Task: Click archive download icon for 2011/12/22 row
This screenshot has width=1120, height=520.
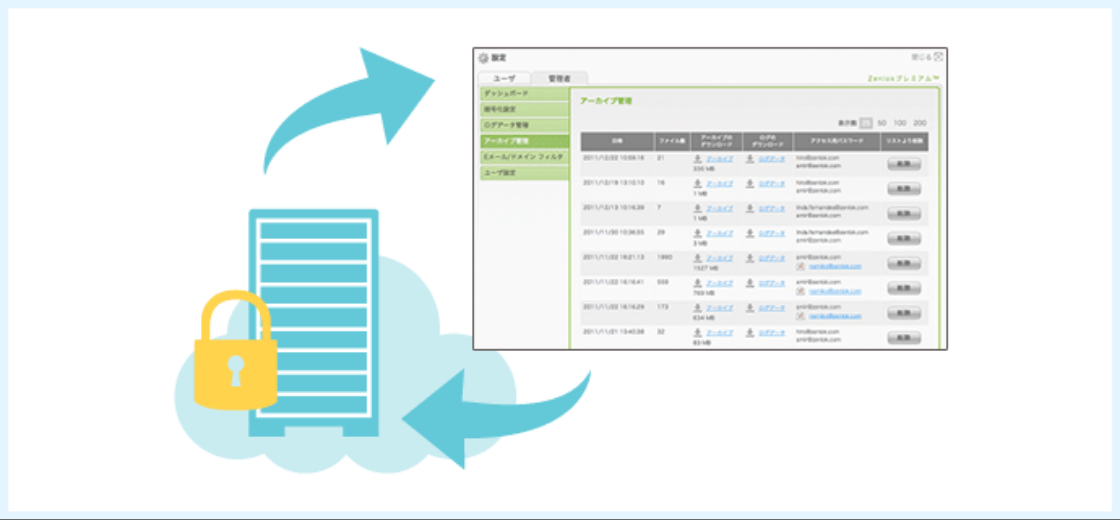Action: click(x=698, y=159)
